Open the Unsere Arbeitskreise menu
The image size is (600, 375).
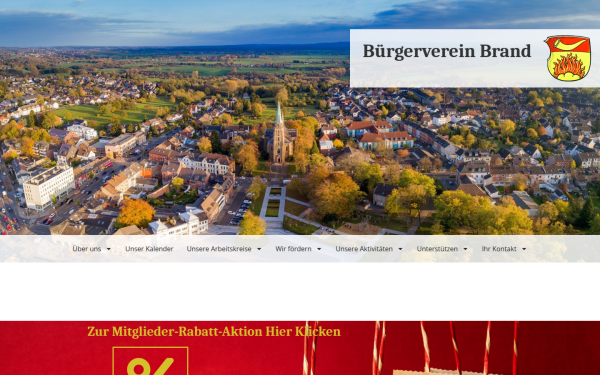pos(219,249)
